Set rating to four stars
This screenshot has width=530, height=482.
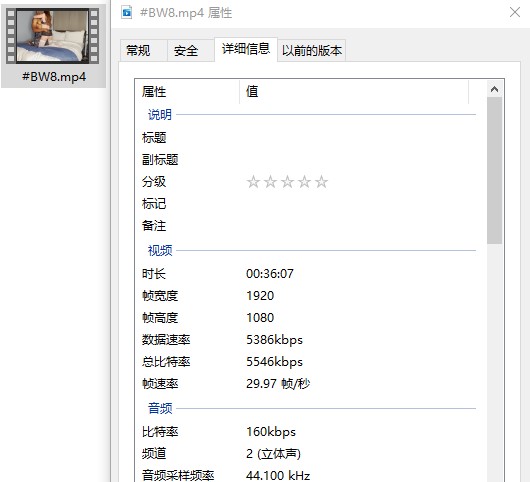coord(304,182)
